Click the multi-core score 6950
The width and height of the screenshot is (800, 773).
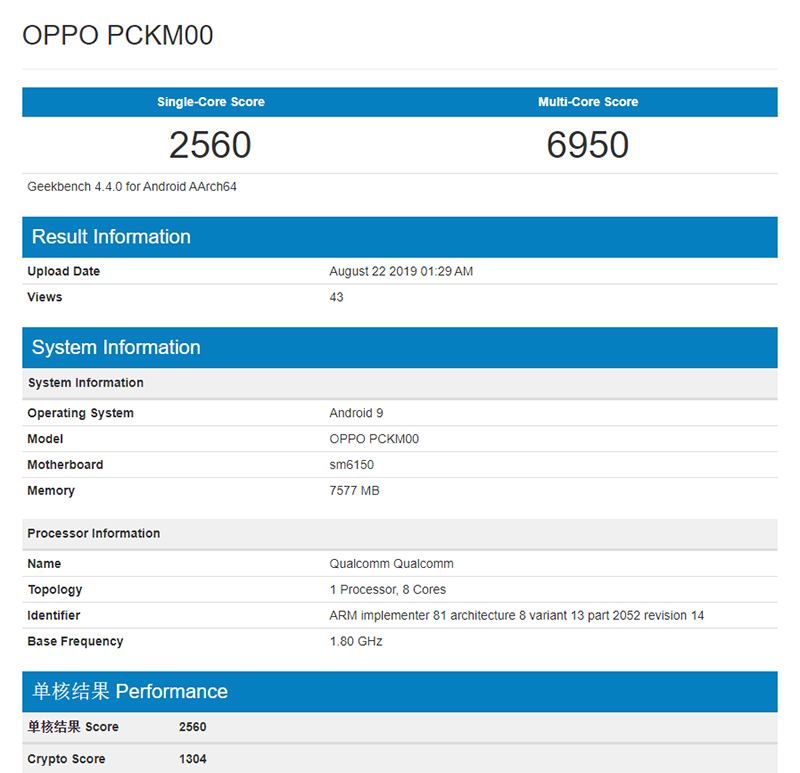[588, 145]
